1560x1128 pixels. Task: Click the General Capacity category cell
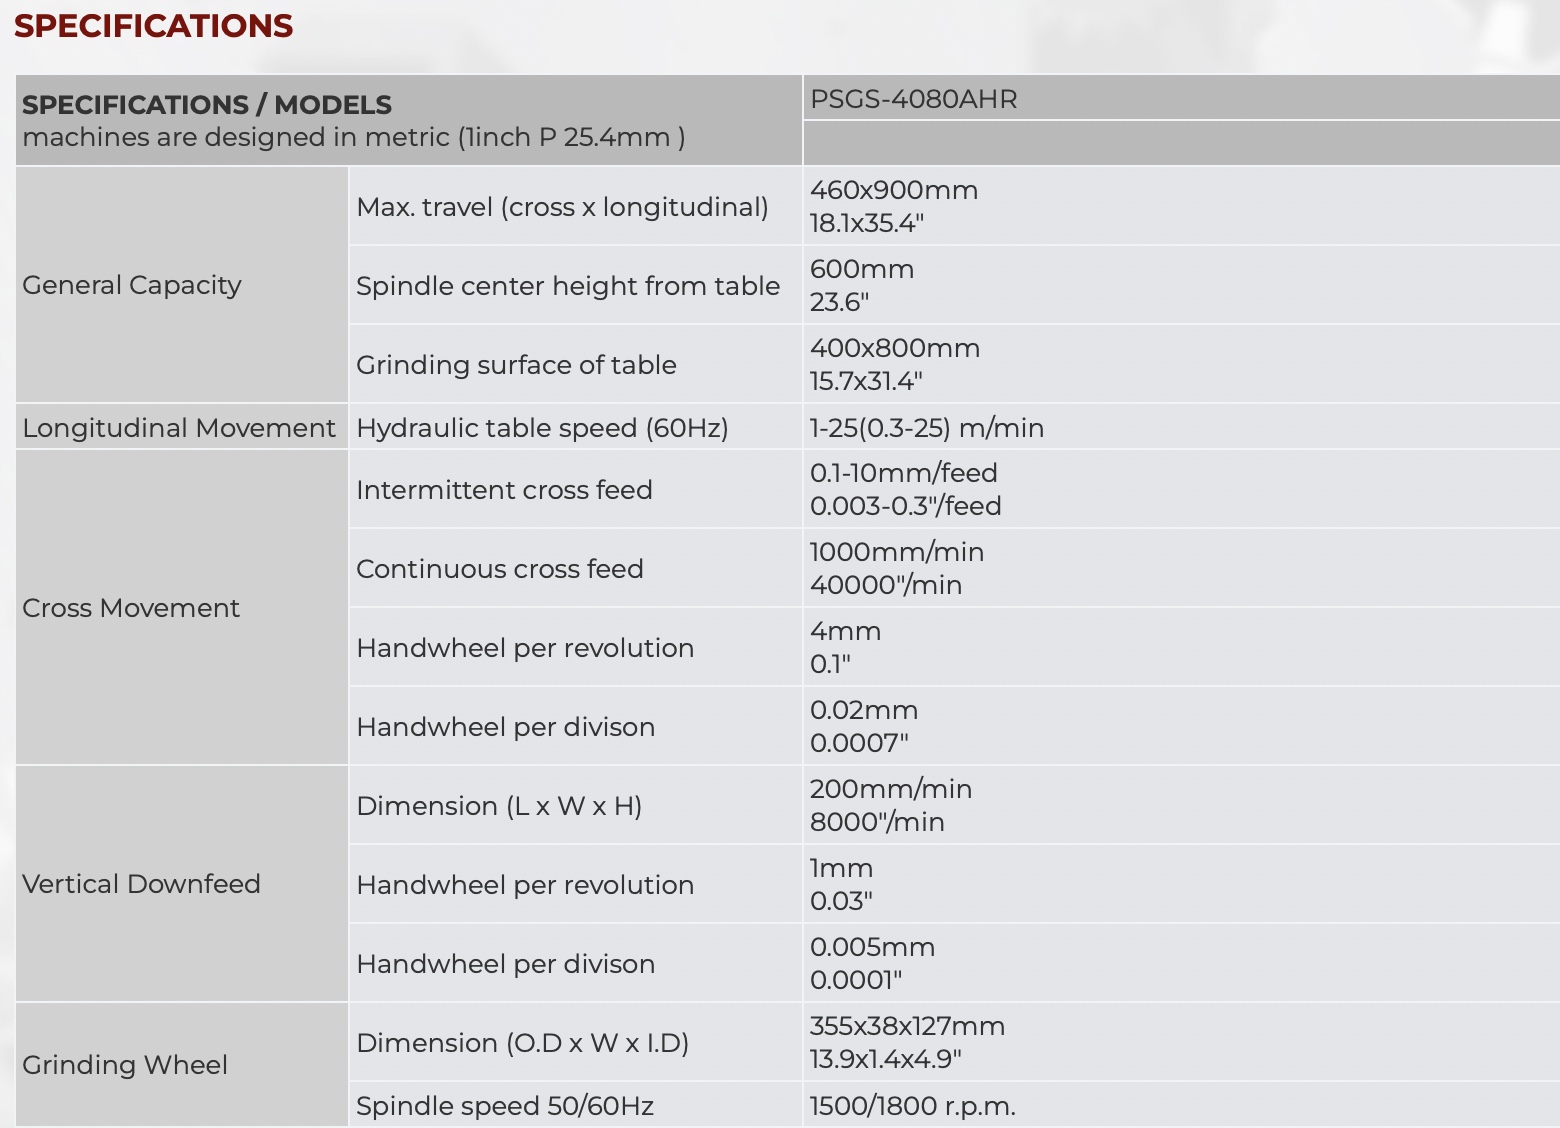(x=132, y=285)
